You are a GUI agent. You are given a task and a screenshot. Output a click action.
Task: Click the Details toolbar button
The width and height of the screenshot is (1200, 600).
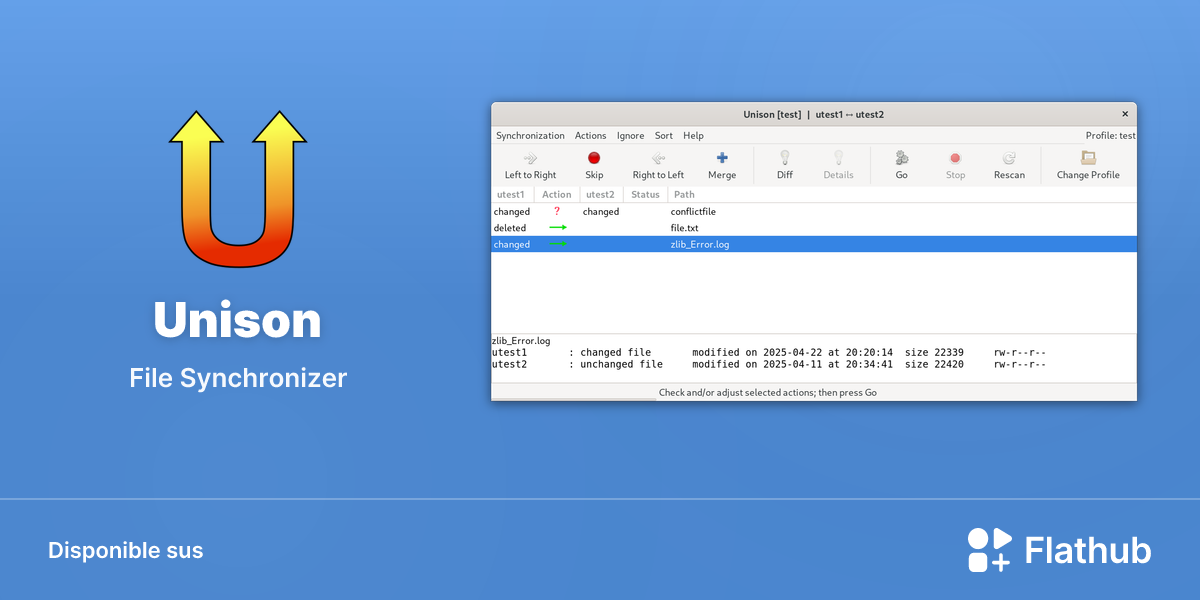838,165
